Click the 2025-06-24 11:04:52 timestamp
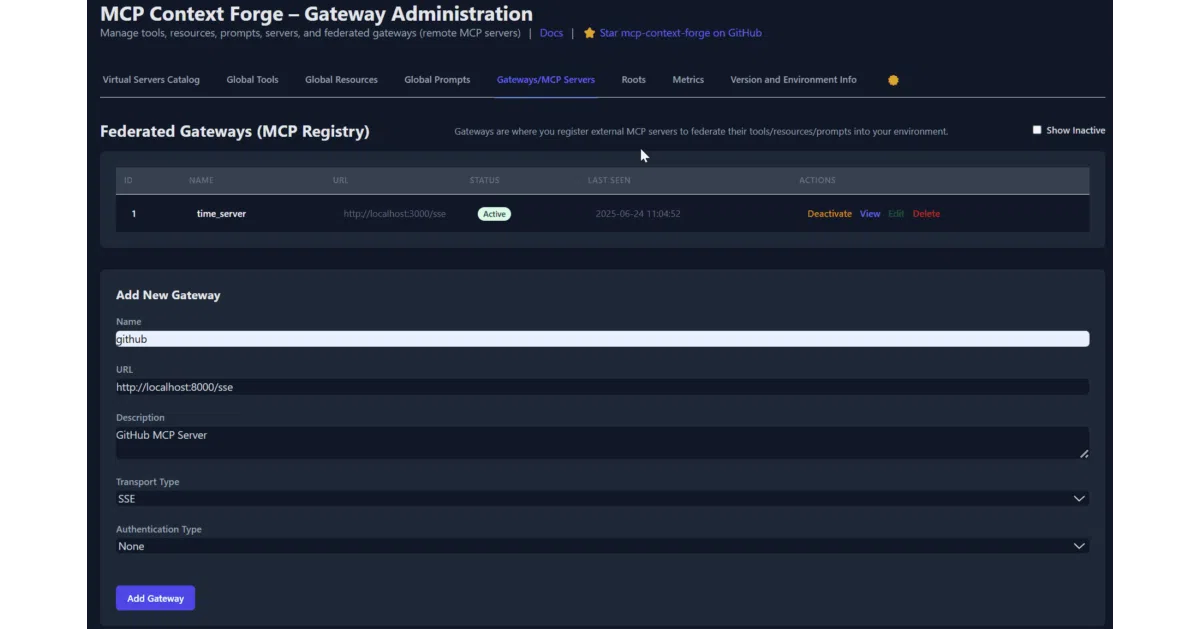Viewport: 1200px width, 630px height. point(638,214)
